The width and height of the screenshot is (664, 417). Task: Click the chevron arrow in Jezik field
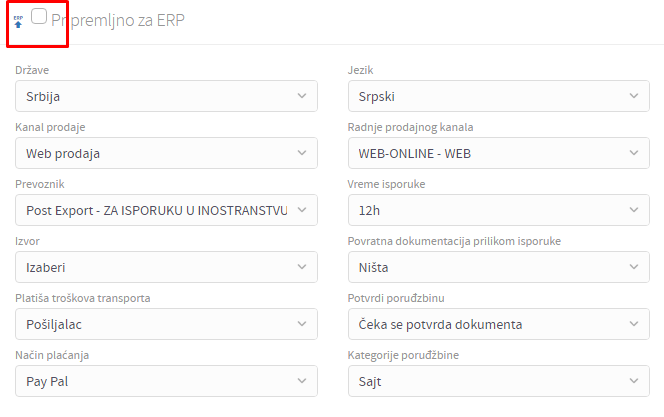tap(633, 96)
